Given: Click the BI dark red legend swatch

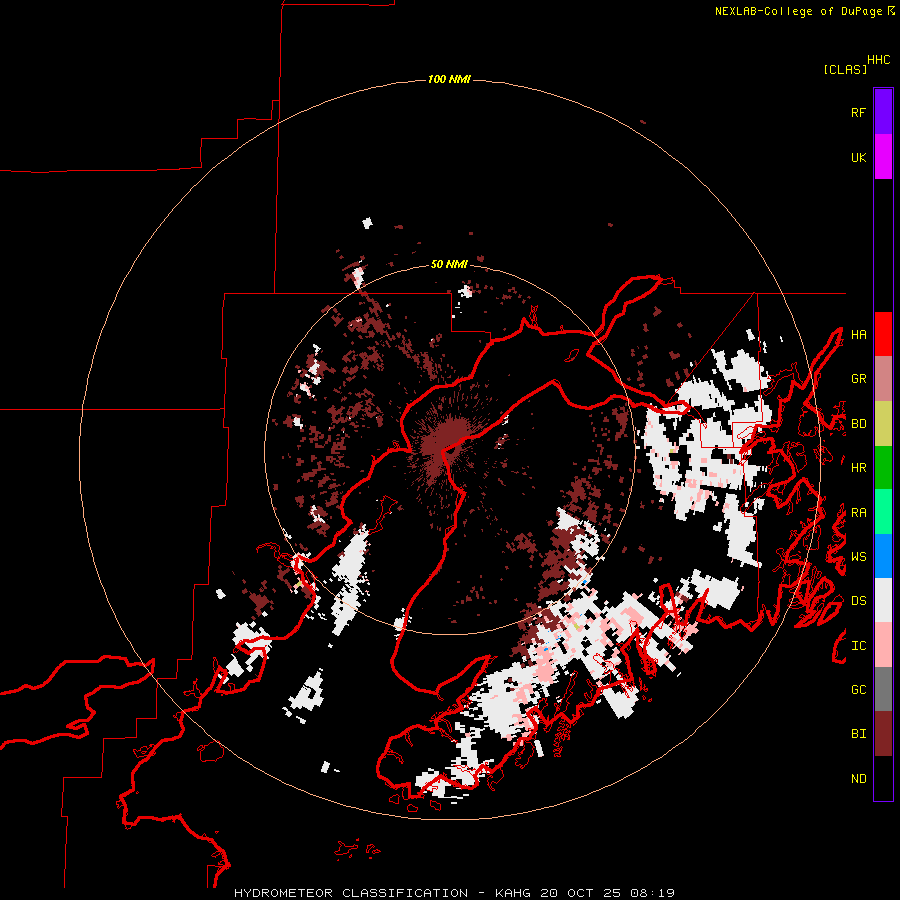Looking at the screenshot, I should pyautogui.click(x=883, y=734).
